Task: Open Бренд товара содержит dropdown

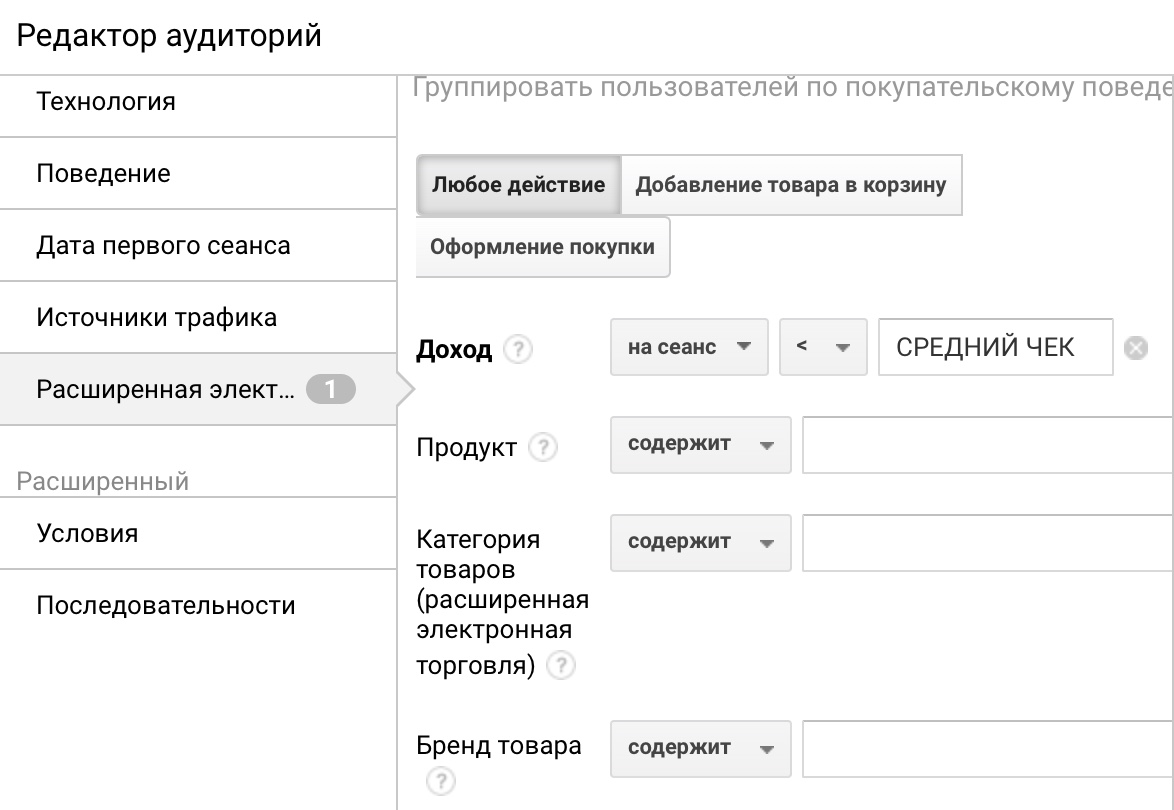Action: click(700, 748)
